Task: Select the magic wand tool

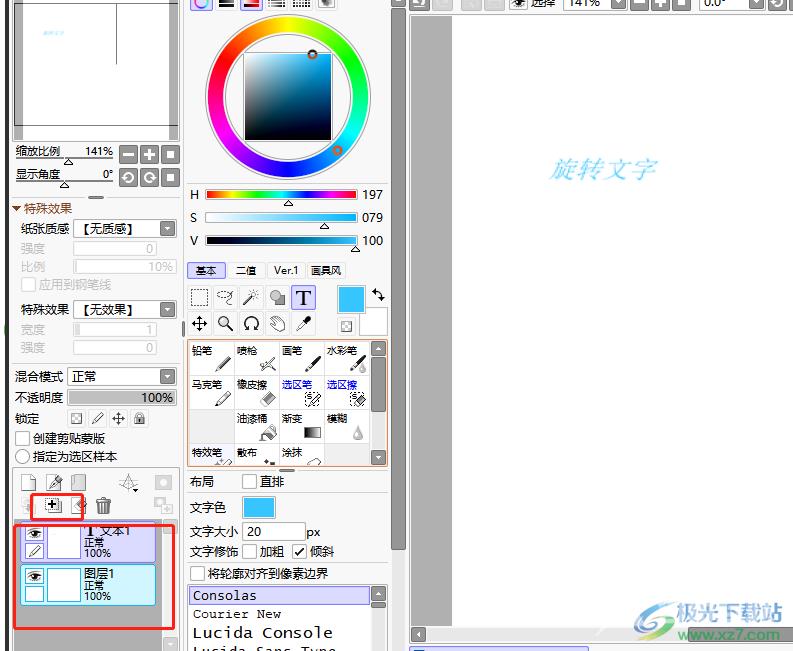Action: pyautogui.click(x=251, y=297)
